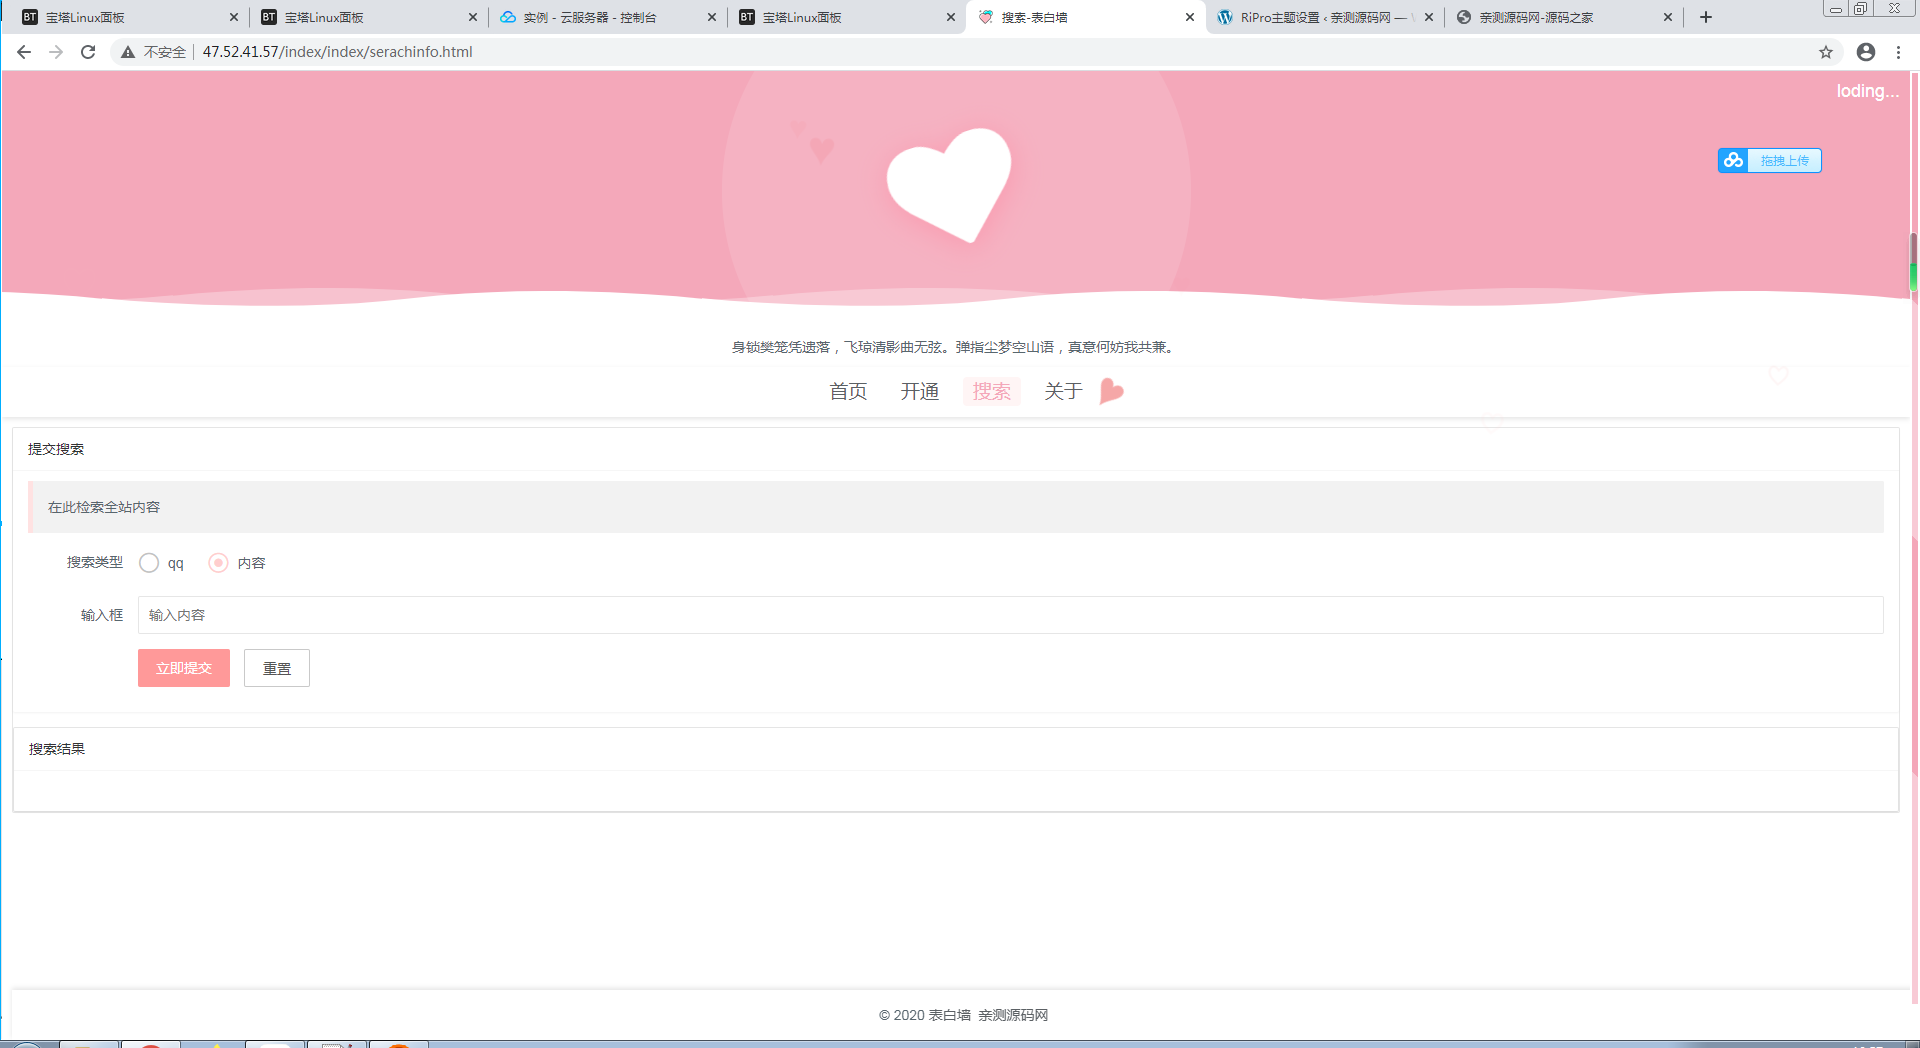1920x1048 pixels.
Task: Open the 首页 navigation item
Action: click(x=848, y=391)
